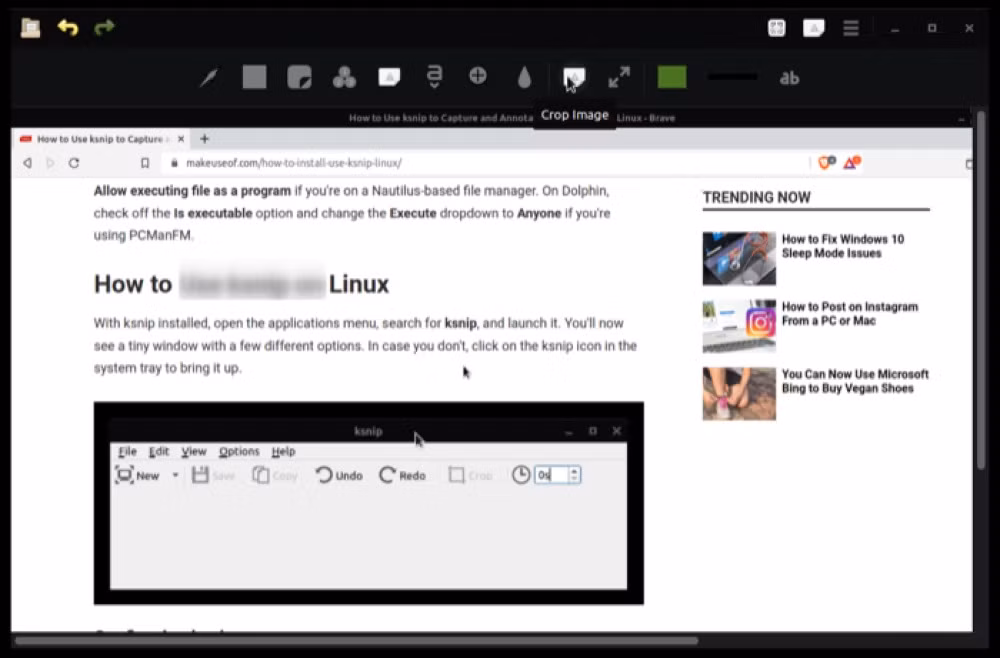This screenshot has height=658, width=1000.
Task: Redo the annotation with the green arrow
Action: click(x=104, y=27)
